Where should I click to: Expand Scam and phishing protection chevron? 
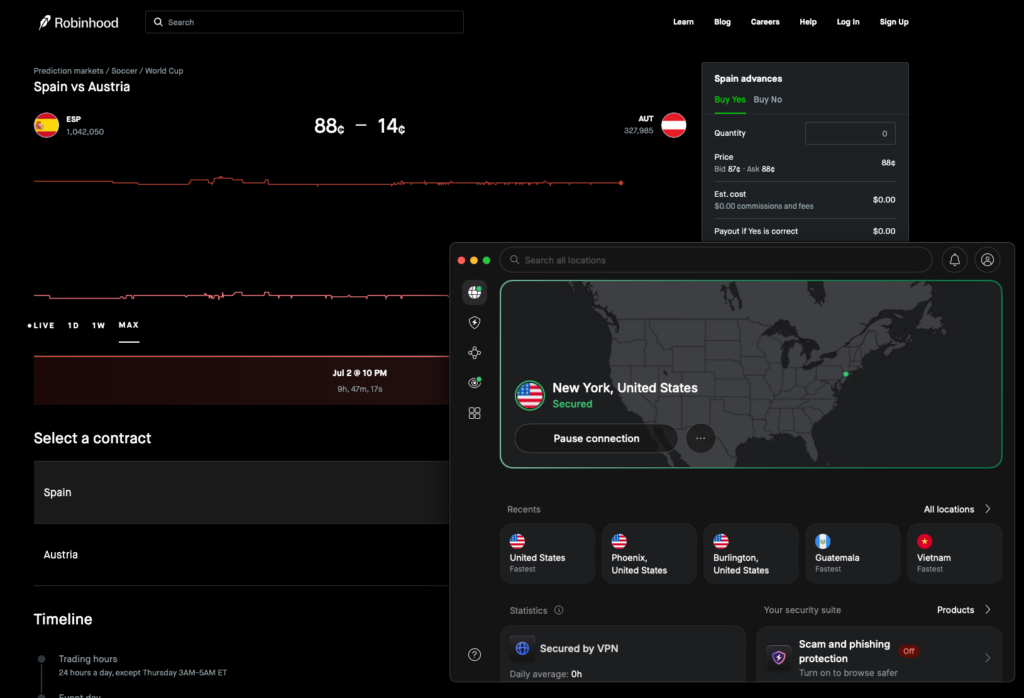coord(987,658)
